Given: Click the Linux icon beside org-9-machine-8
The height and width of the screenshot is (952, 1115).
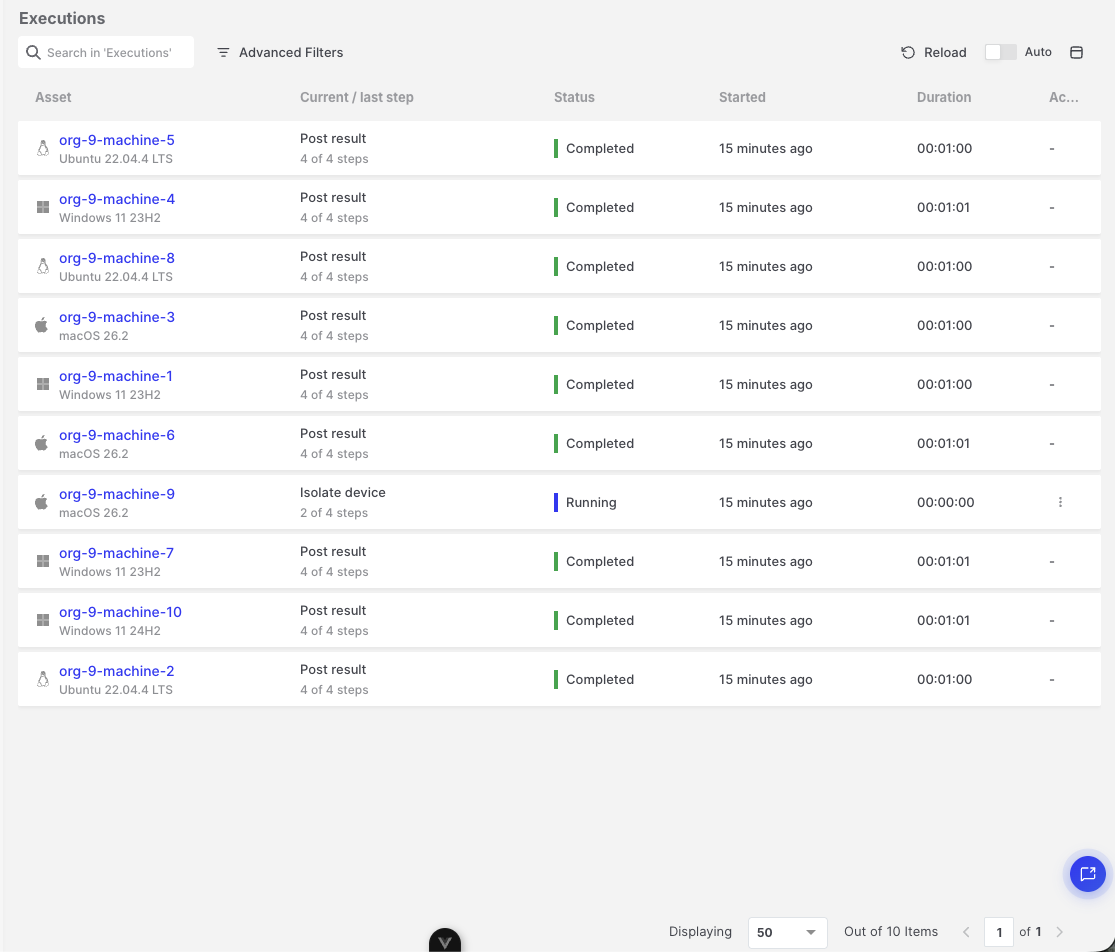Looking at the screenshot, I should [43, 266].
